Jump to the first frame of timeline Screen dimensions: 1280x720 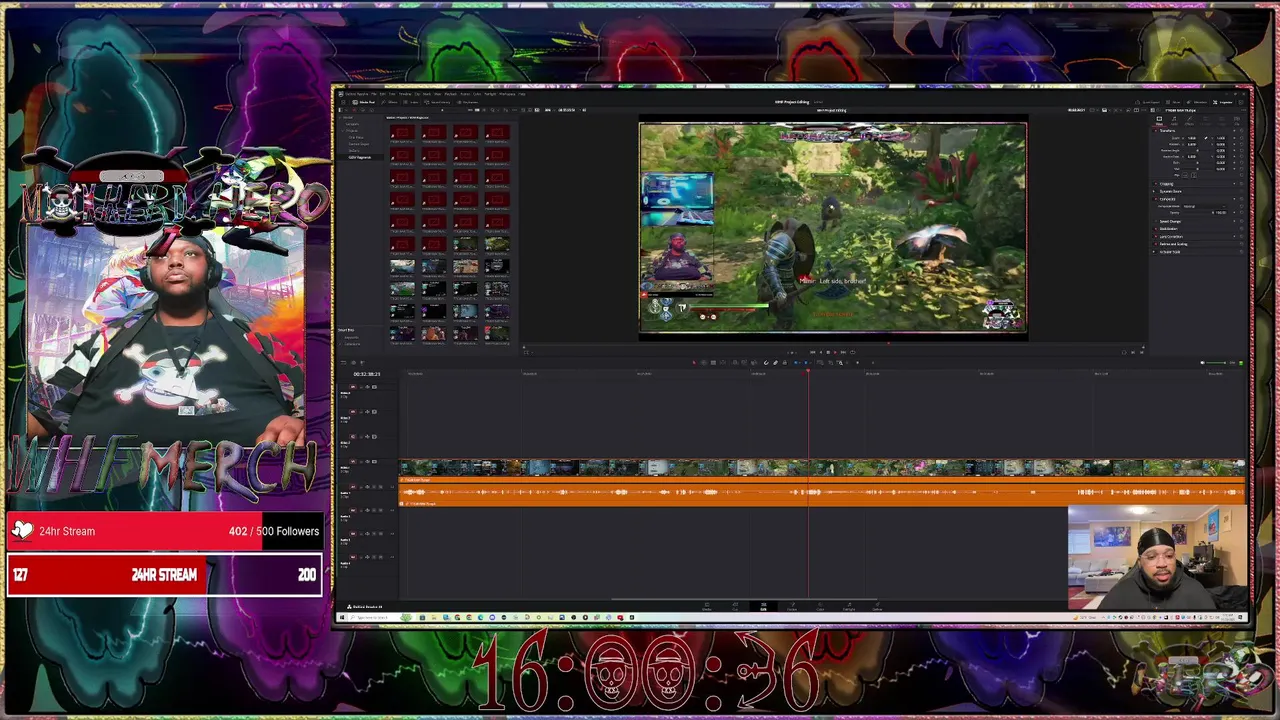812,352
